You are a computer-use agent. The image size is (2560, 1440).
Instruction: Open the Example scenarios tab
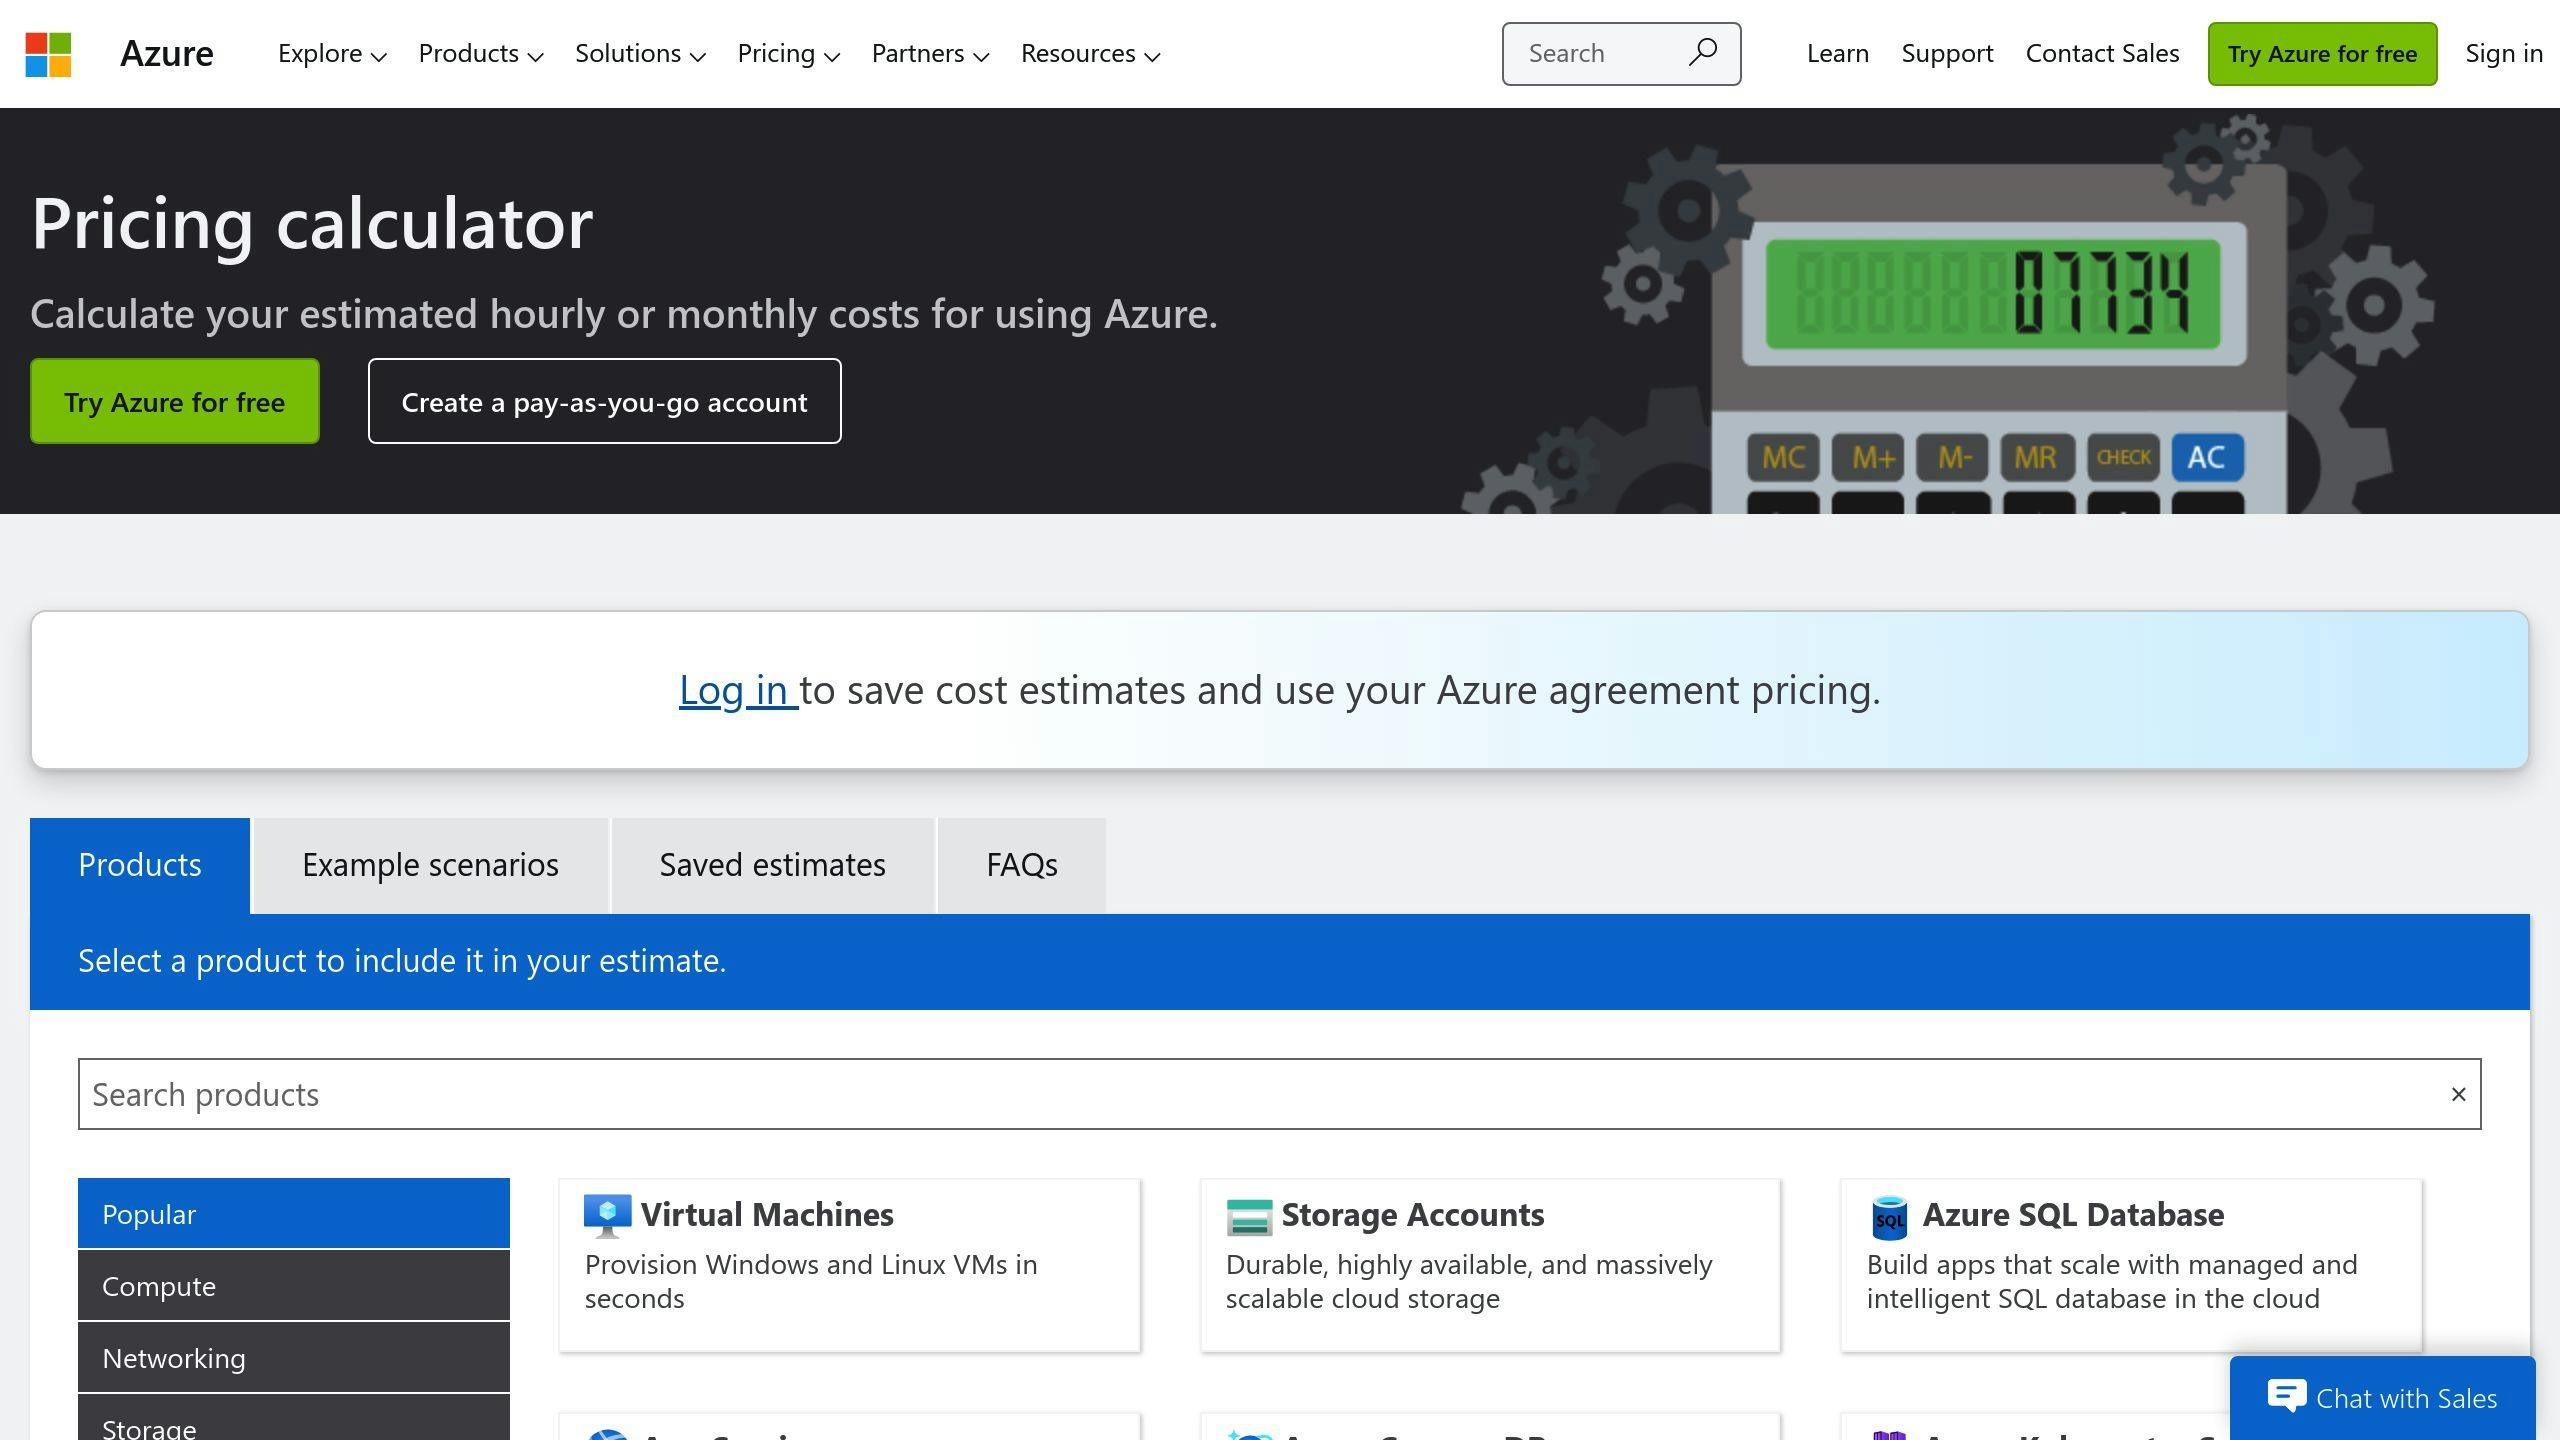pos(429,863)
